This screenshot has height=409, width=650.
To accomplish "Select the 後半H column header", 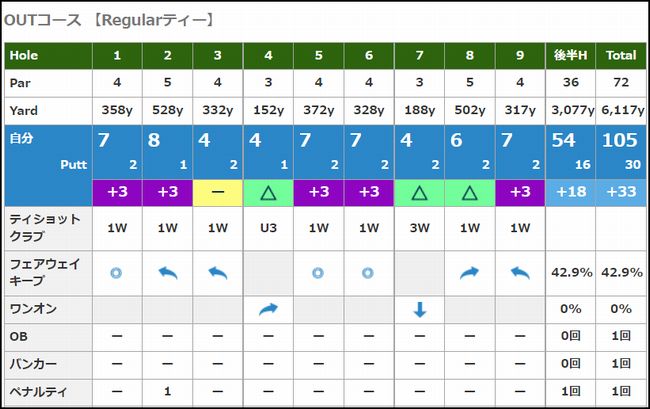I will pyautogui.click(x=571, y=56).
